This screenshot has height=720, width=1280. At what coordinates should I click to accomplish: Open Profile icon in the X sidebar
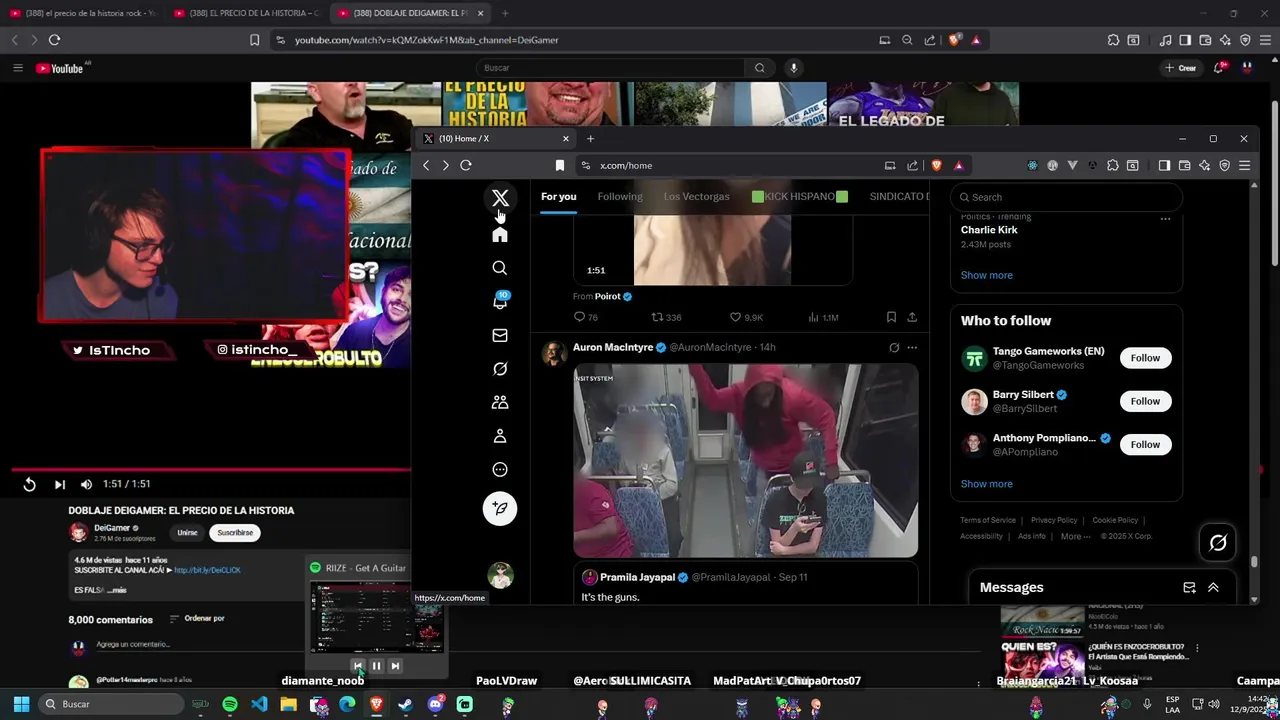coord(500,436)
